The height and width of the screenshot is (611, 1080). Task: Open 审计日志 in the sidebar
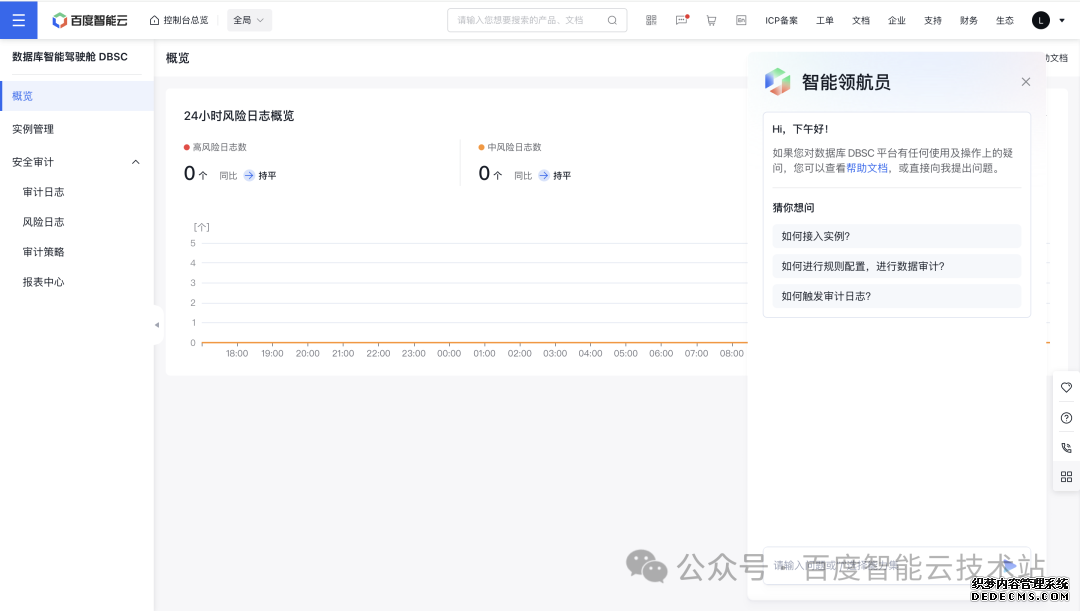point(43,192)
